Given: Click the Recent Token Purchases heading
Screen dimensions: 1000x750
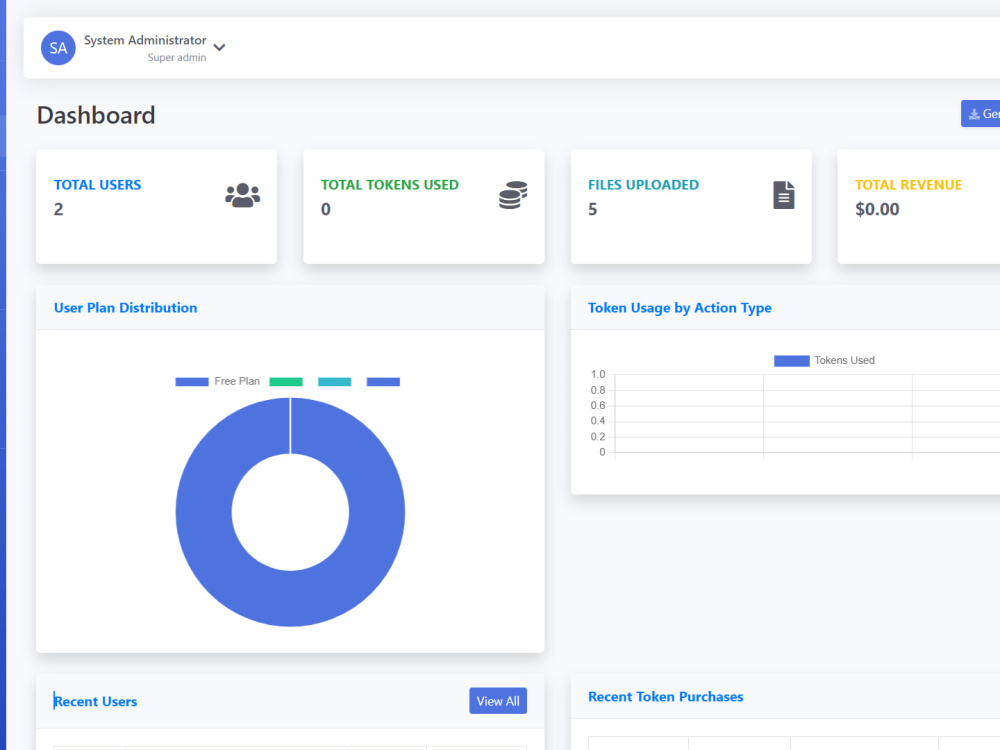Looking at the screenshot, I should 666,696.
